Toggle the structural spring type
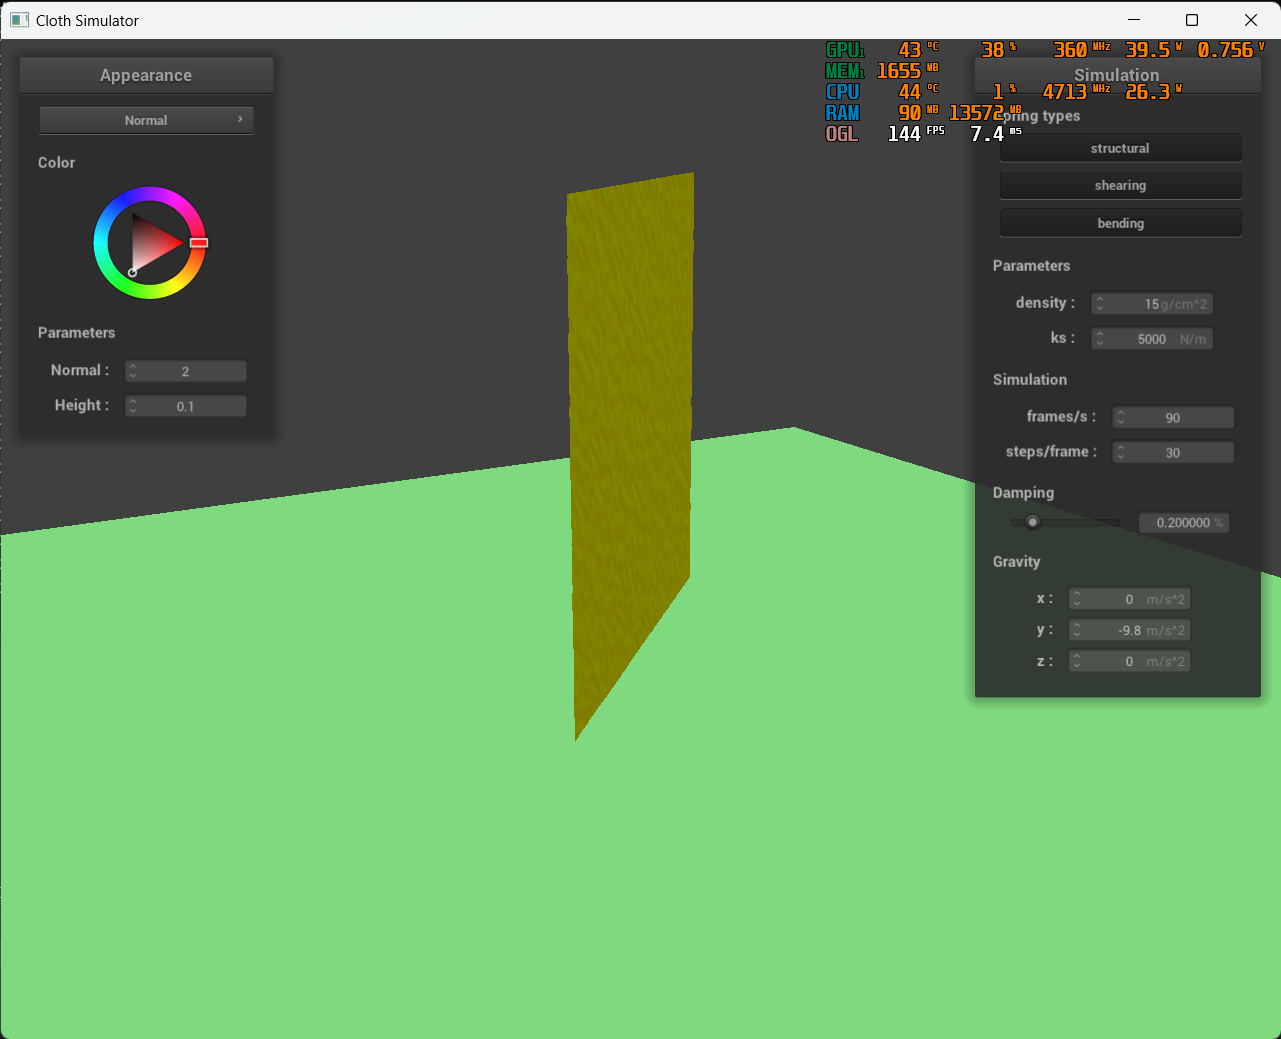This screenshot has height=1039, width=1281. point(1120,148)
